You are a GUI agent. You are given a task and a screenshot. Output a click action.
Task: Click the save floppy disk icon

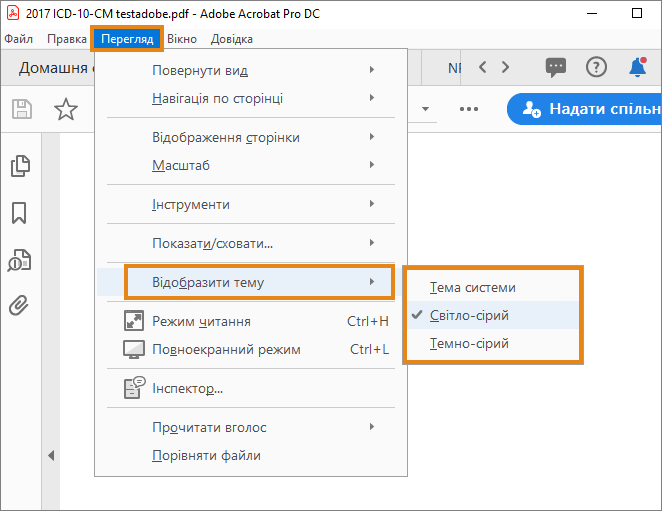(x=21, y=109)
